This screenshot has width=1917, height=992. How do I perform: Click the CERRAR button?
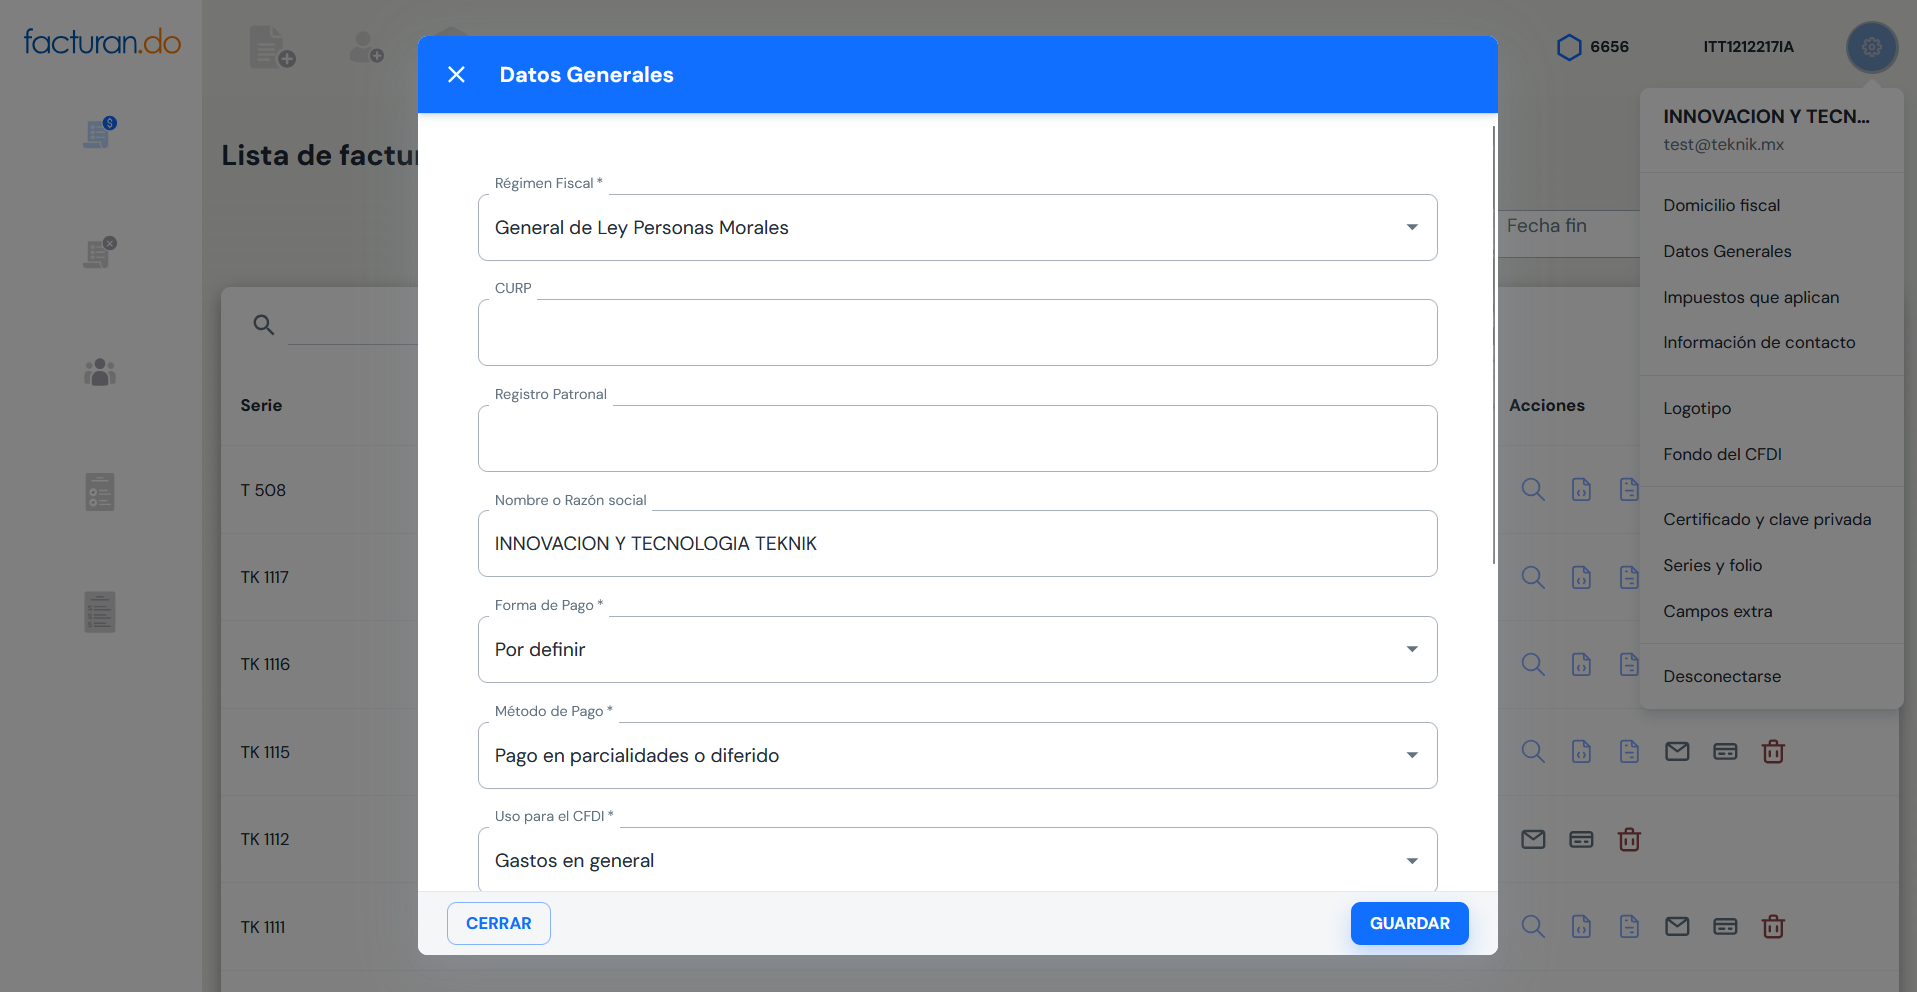click(x=498, y=923)
